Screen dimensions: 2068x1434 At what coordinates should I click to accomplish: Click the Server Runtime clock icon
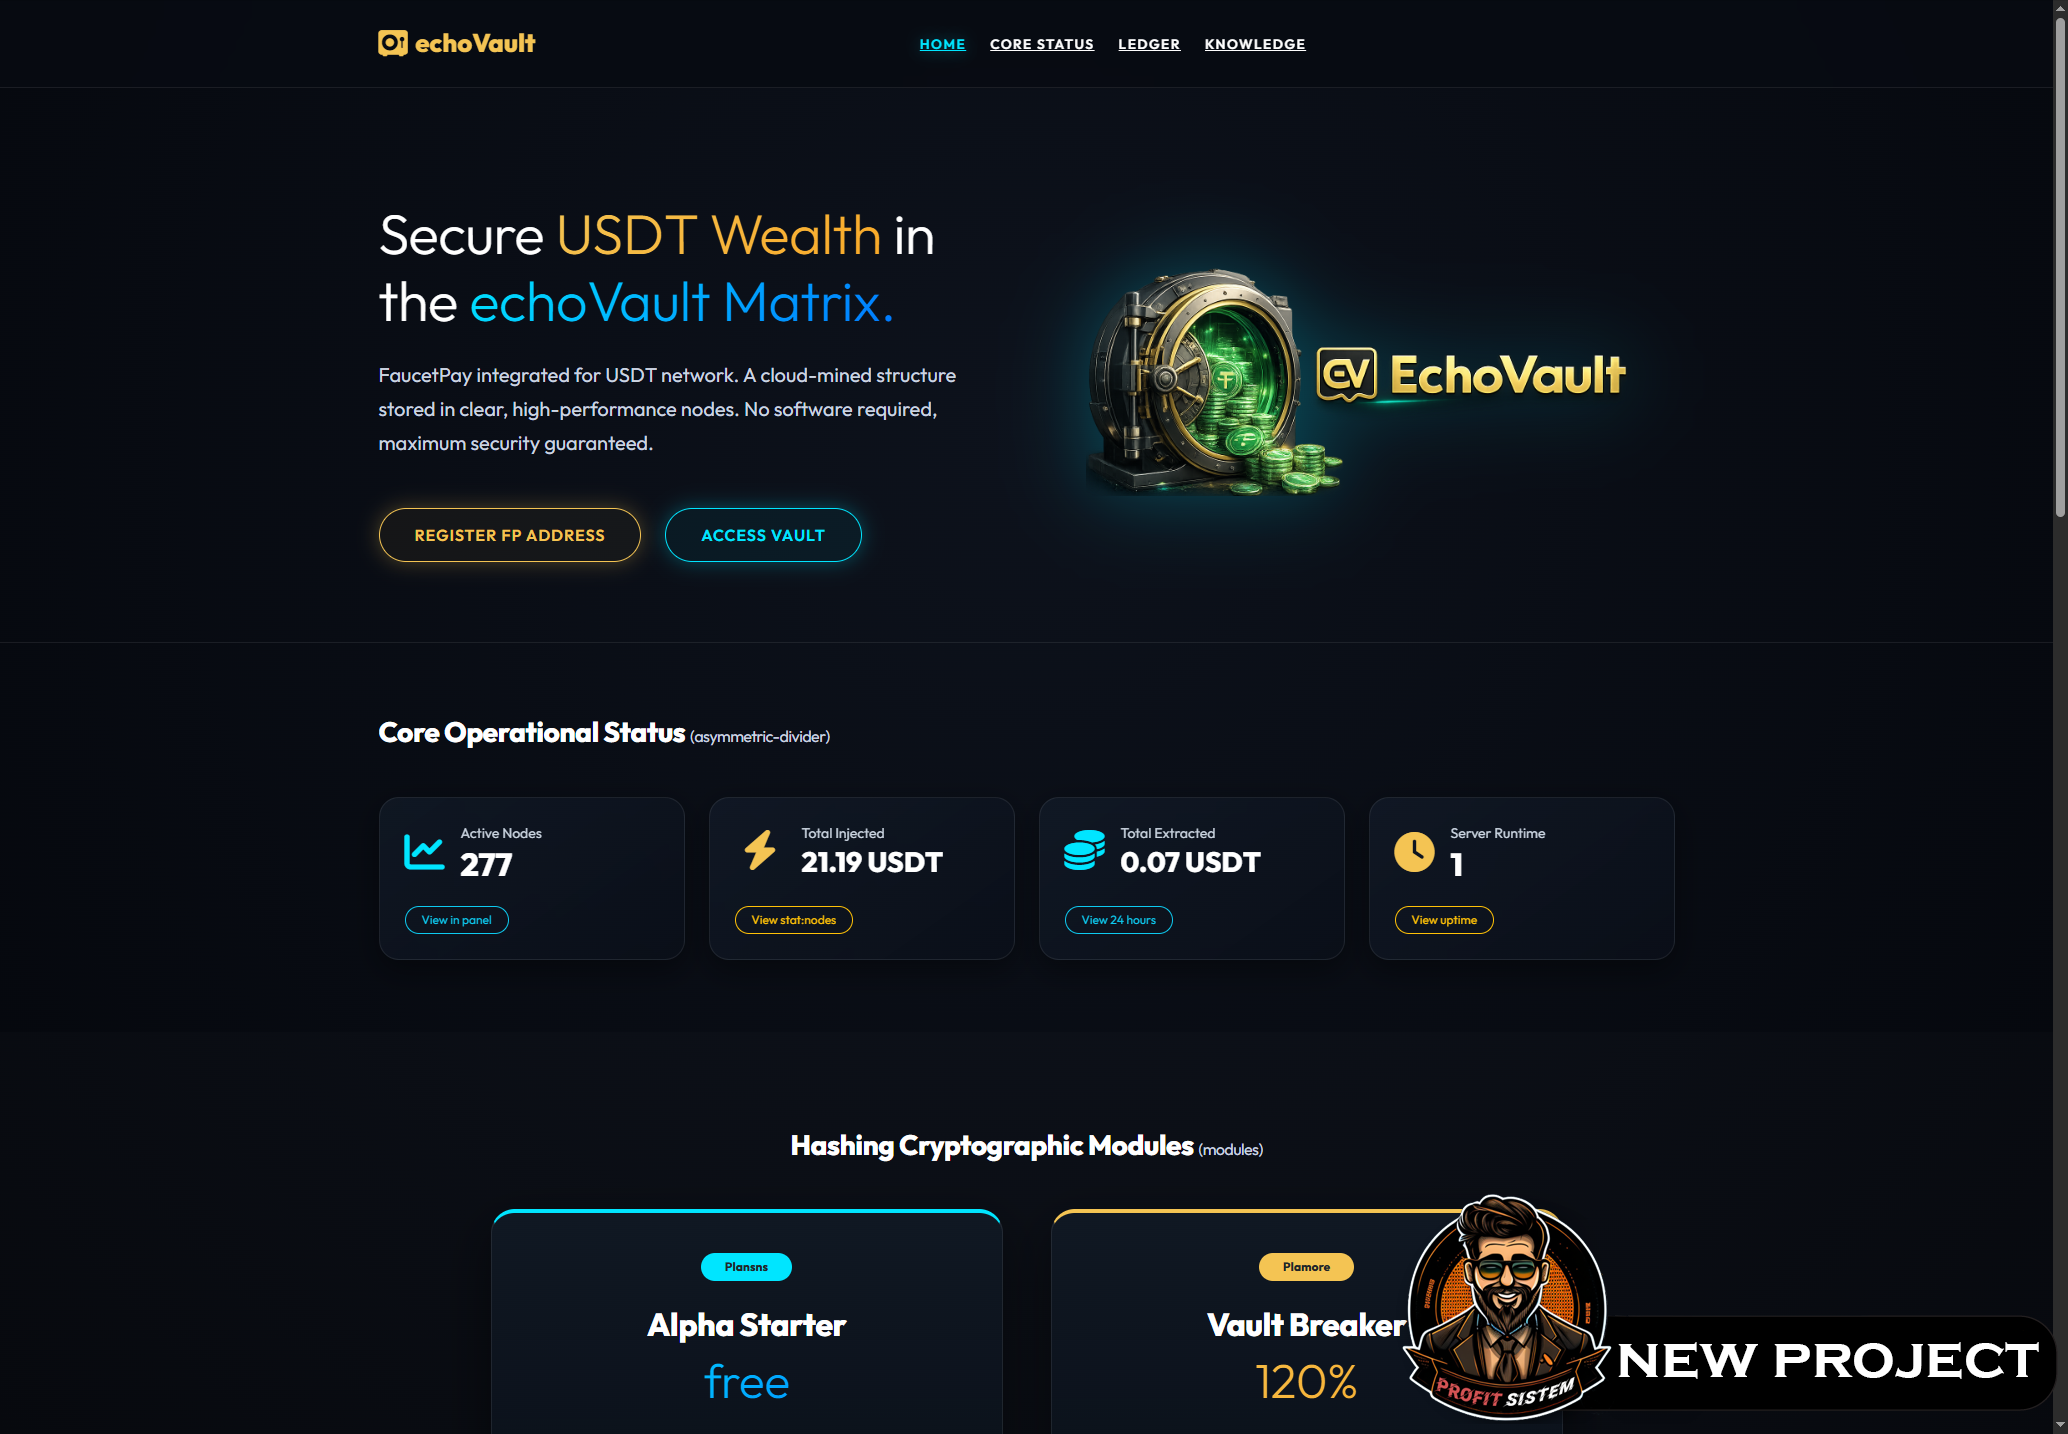pos(1414,851)
